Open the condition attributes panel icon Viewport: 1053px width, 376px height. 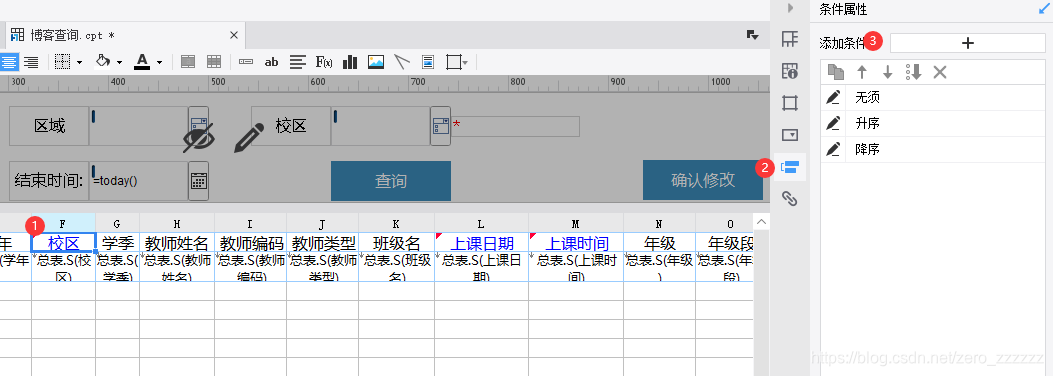[790, 167]
